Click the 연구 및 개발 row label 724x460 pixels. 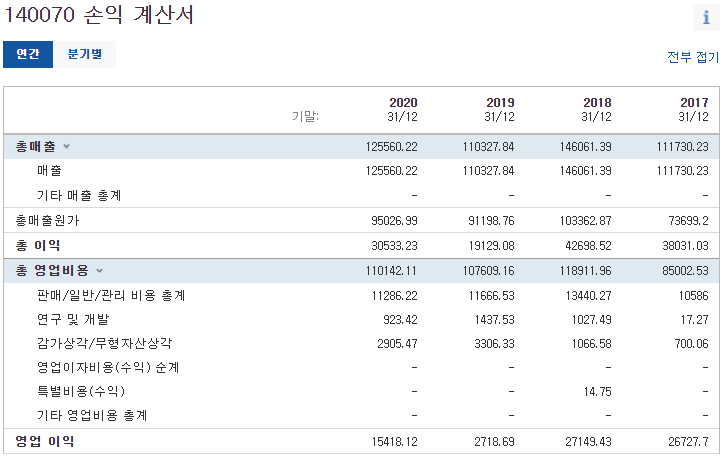pos(73,320)
